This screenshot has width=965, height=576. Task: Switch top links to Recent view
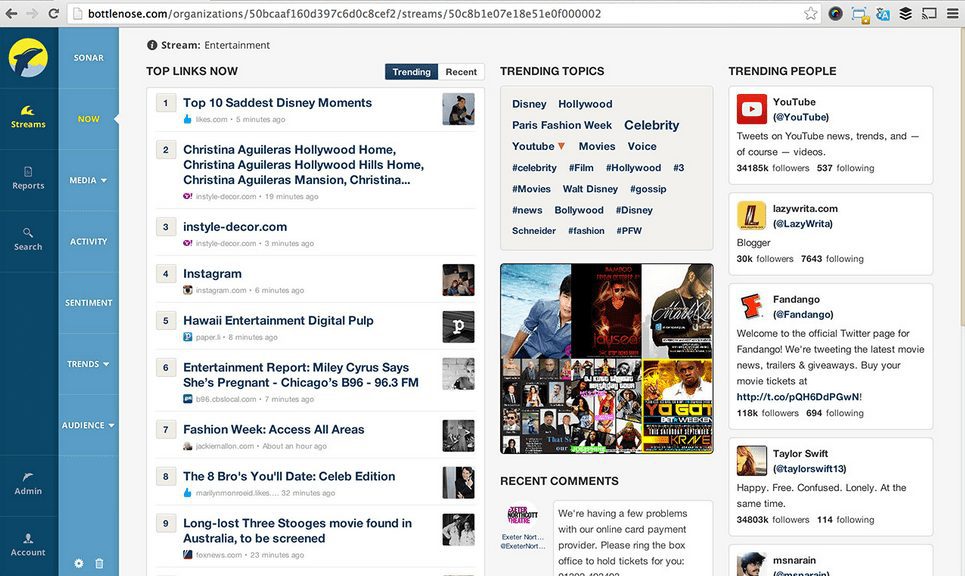(x=461, y=72)
